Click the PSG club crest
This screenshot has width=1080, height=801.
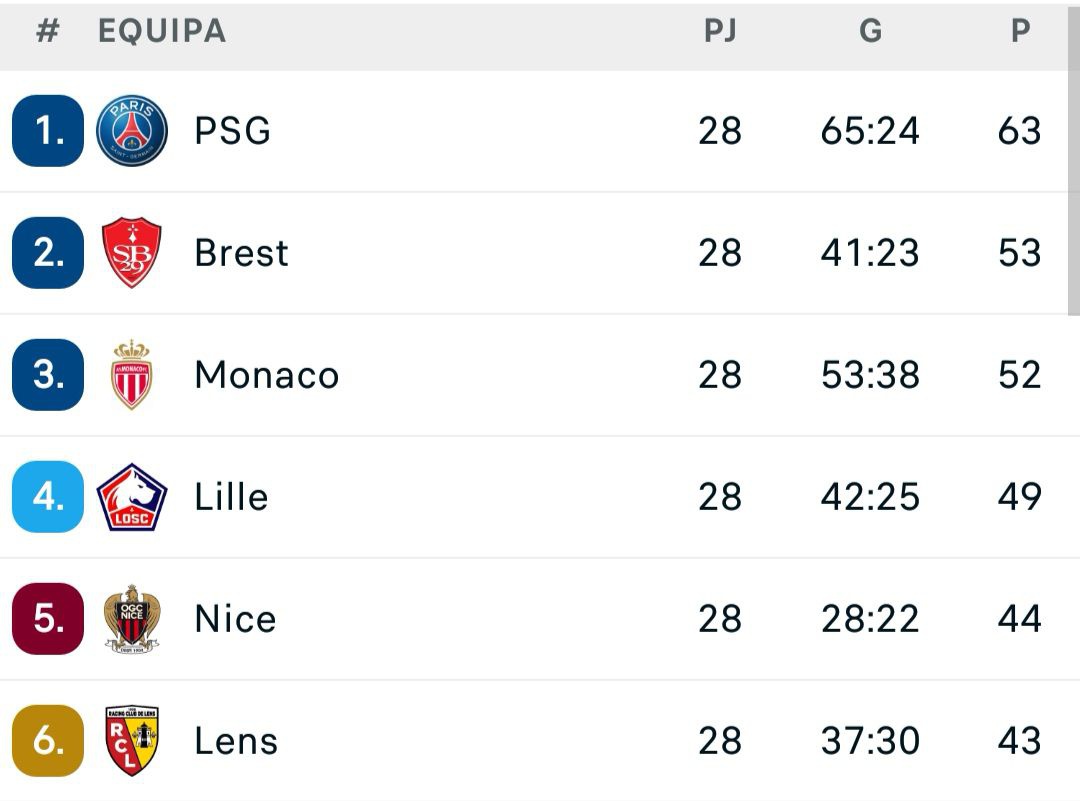click(x=133, y=131)
